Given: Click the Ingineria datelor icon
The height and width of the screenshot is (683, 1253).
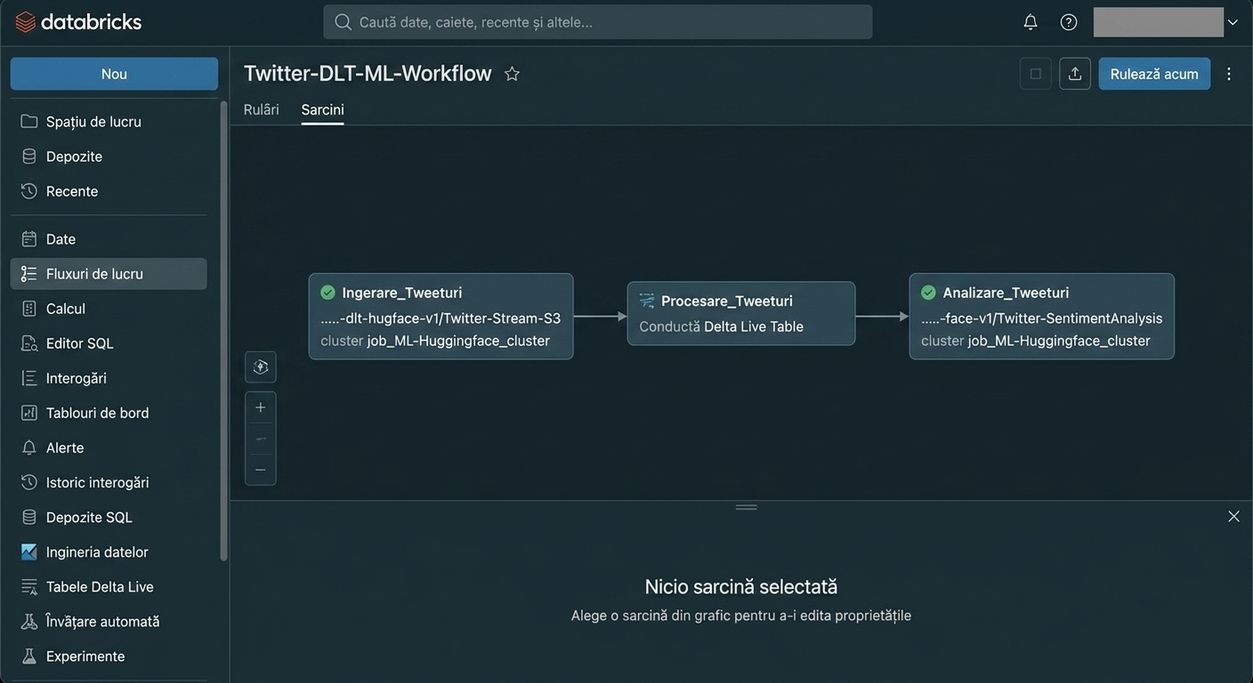Looking at the screenshot, I should pos(29,552).
